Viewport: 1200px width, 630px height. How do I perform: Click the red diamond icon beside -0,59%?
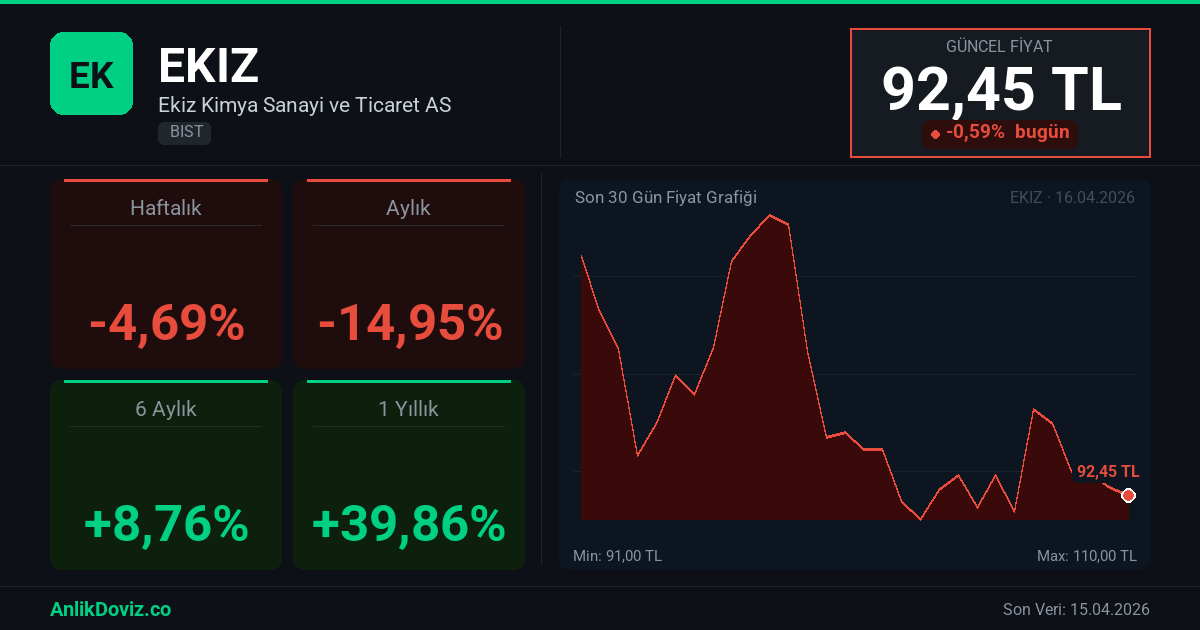[935, 134]
